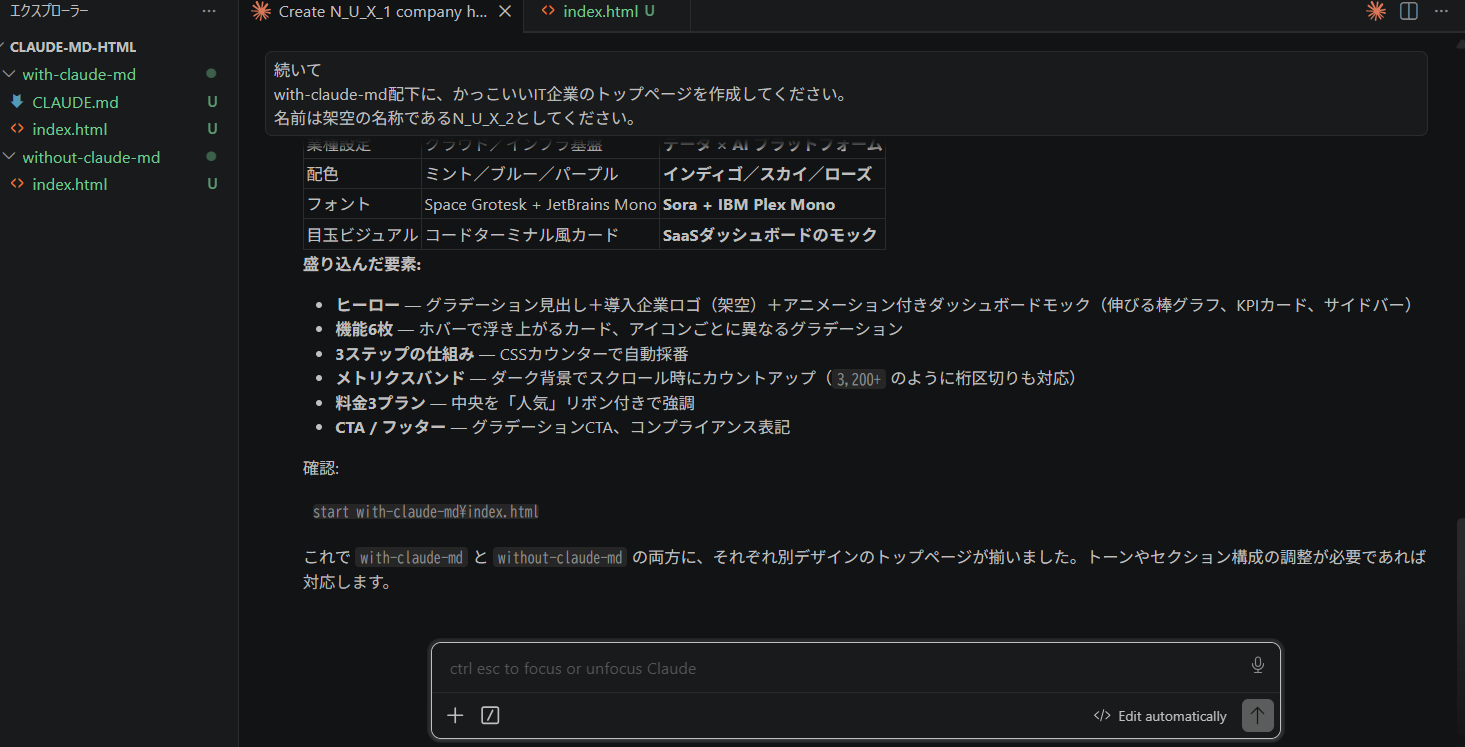Click the U status badge beside CLAUDE.md
This screenshot has width=1465, height=747.
tap(212, 102)
